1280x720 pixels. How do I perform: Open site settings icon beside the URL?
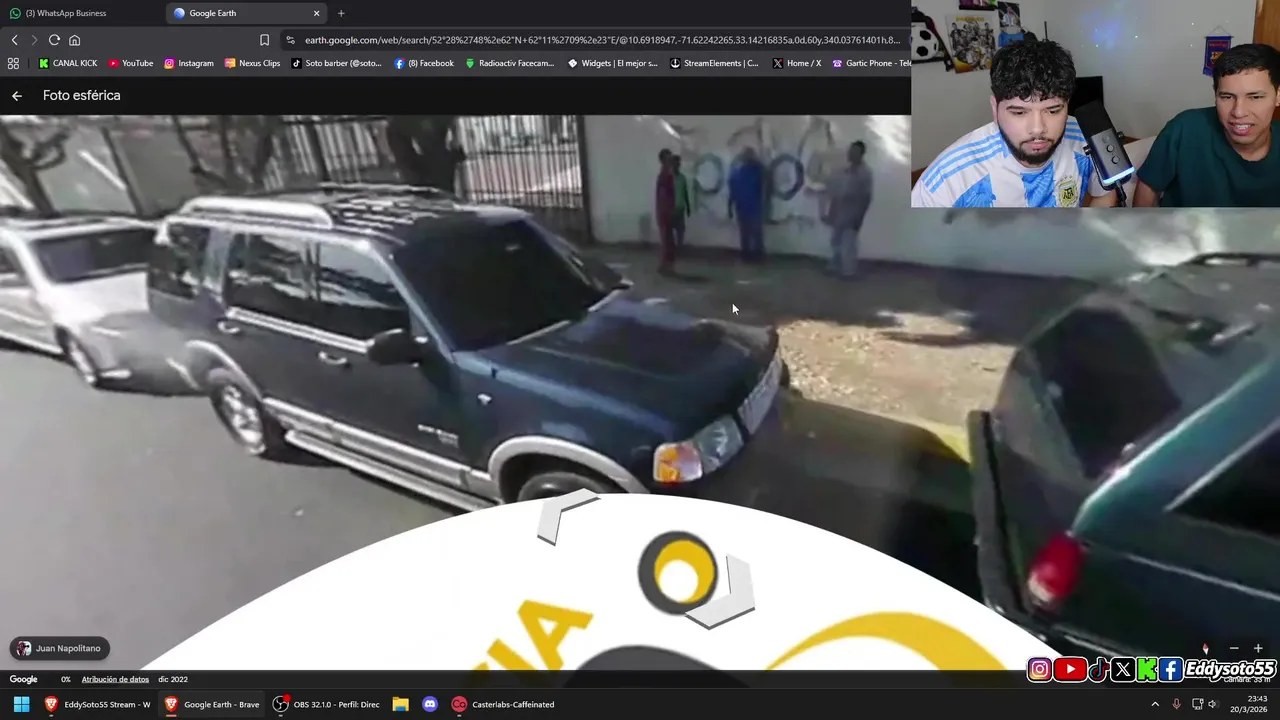290,40
